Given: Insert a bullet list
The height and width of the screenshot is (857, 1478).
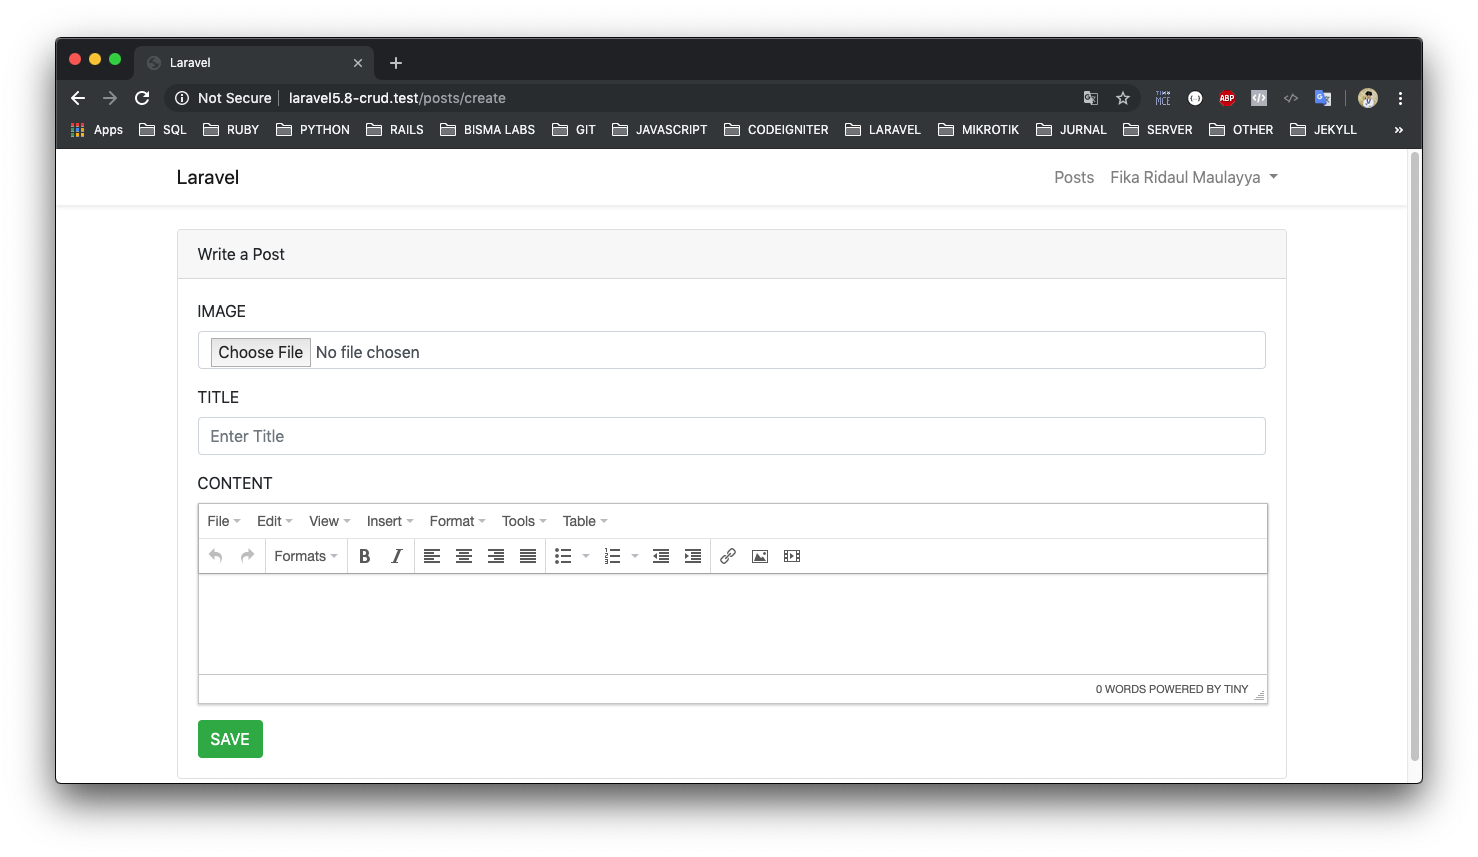Looking at the screenshot, I should pyautogui.click(x=563, y=556).
